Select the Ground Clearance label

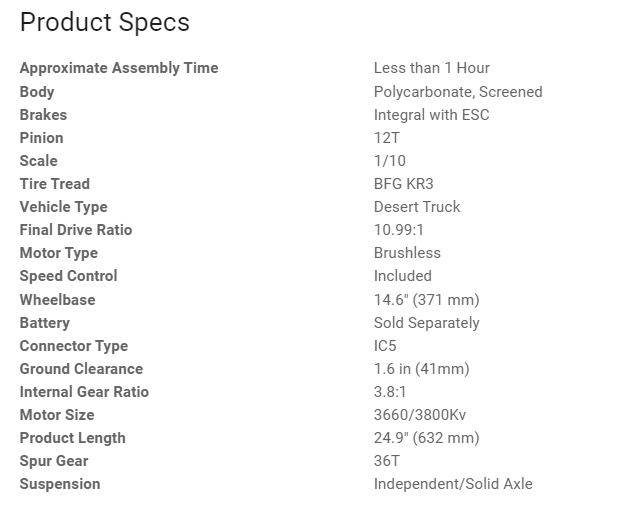[81, 369]
